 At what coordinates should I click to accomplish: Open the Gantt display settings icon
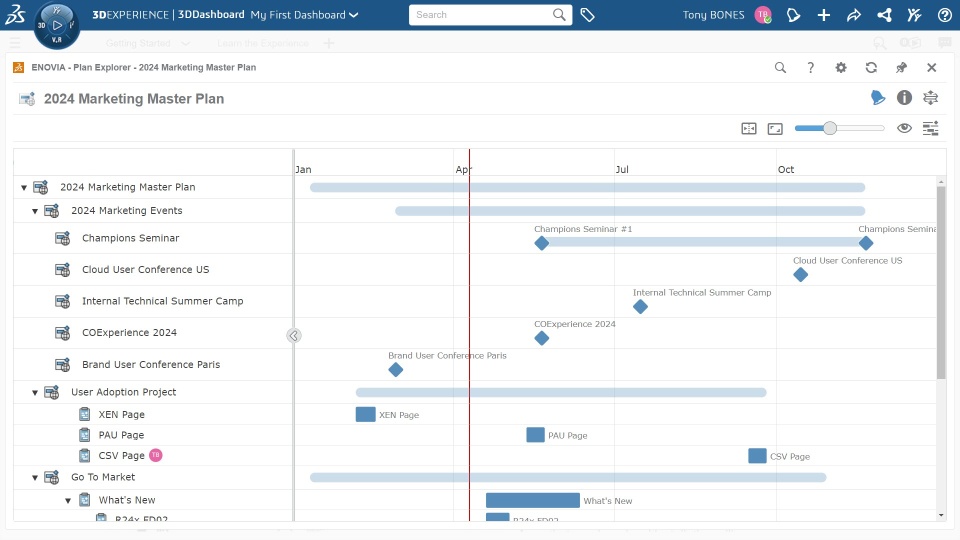(931, 128)
